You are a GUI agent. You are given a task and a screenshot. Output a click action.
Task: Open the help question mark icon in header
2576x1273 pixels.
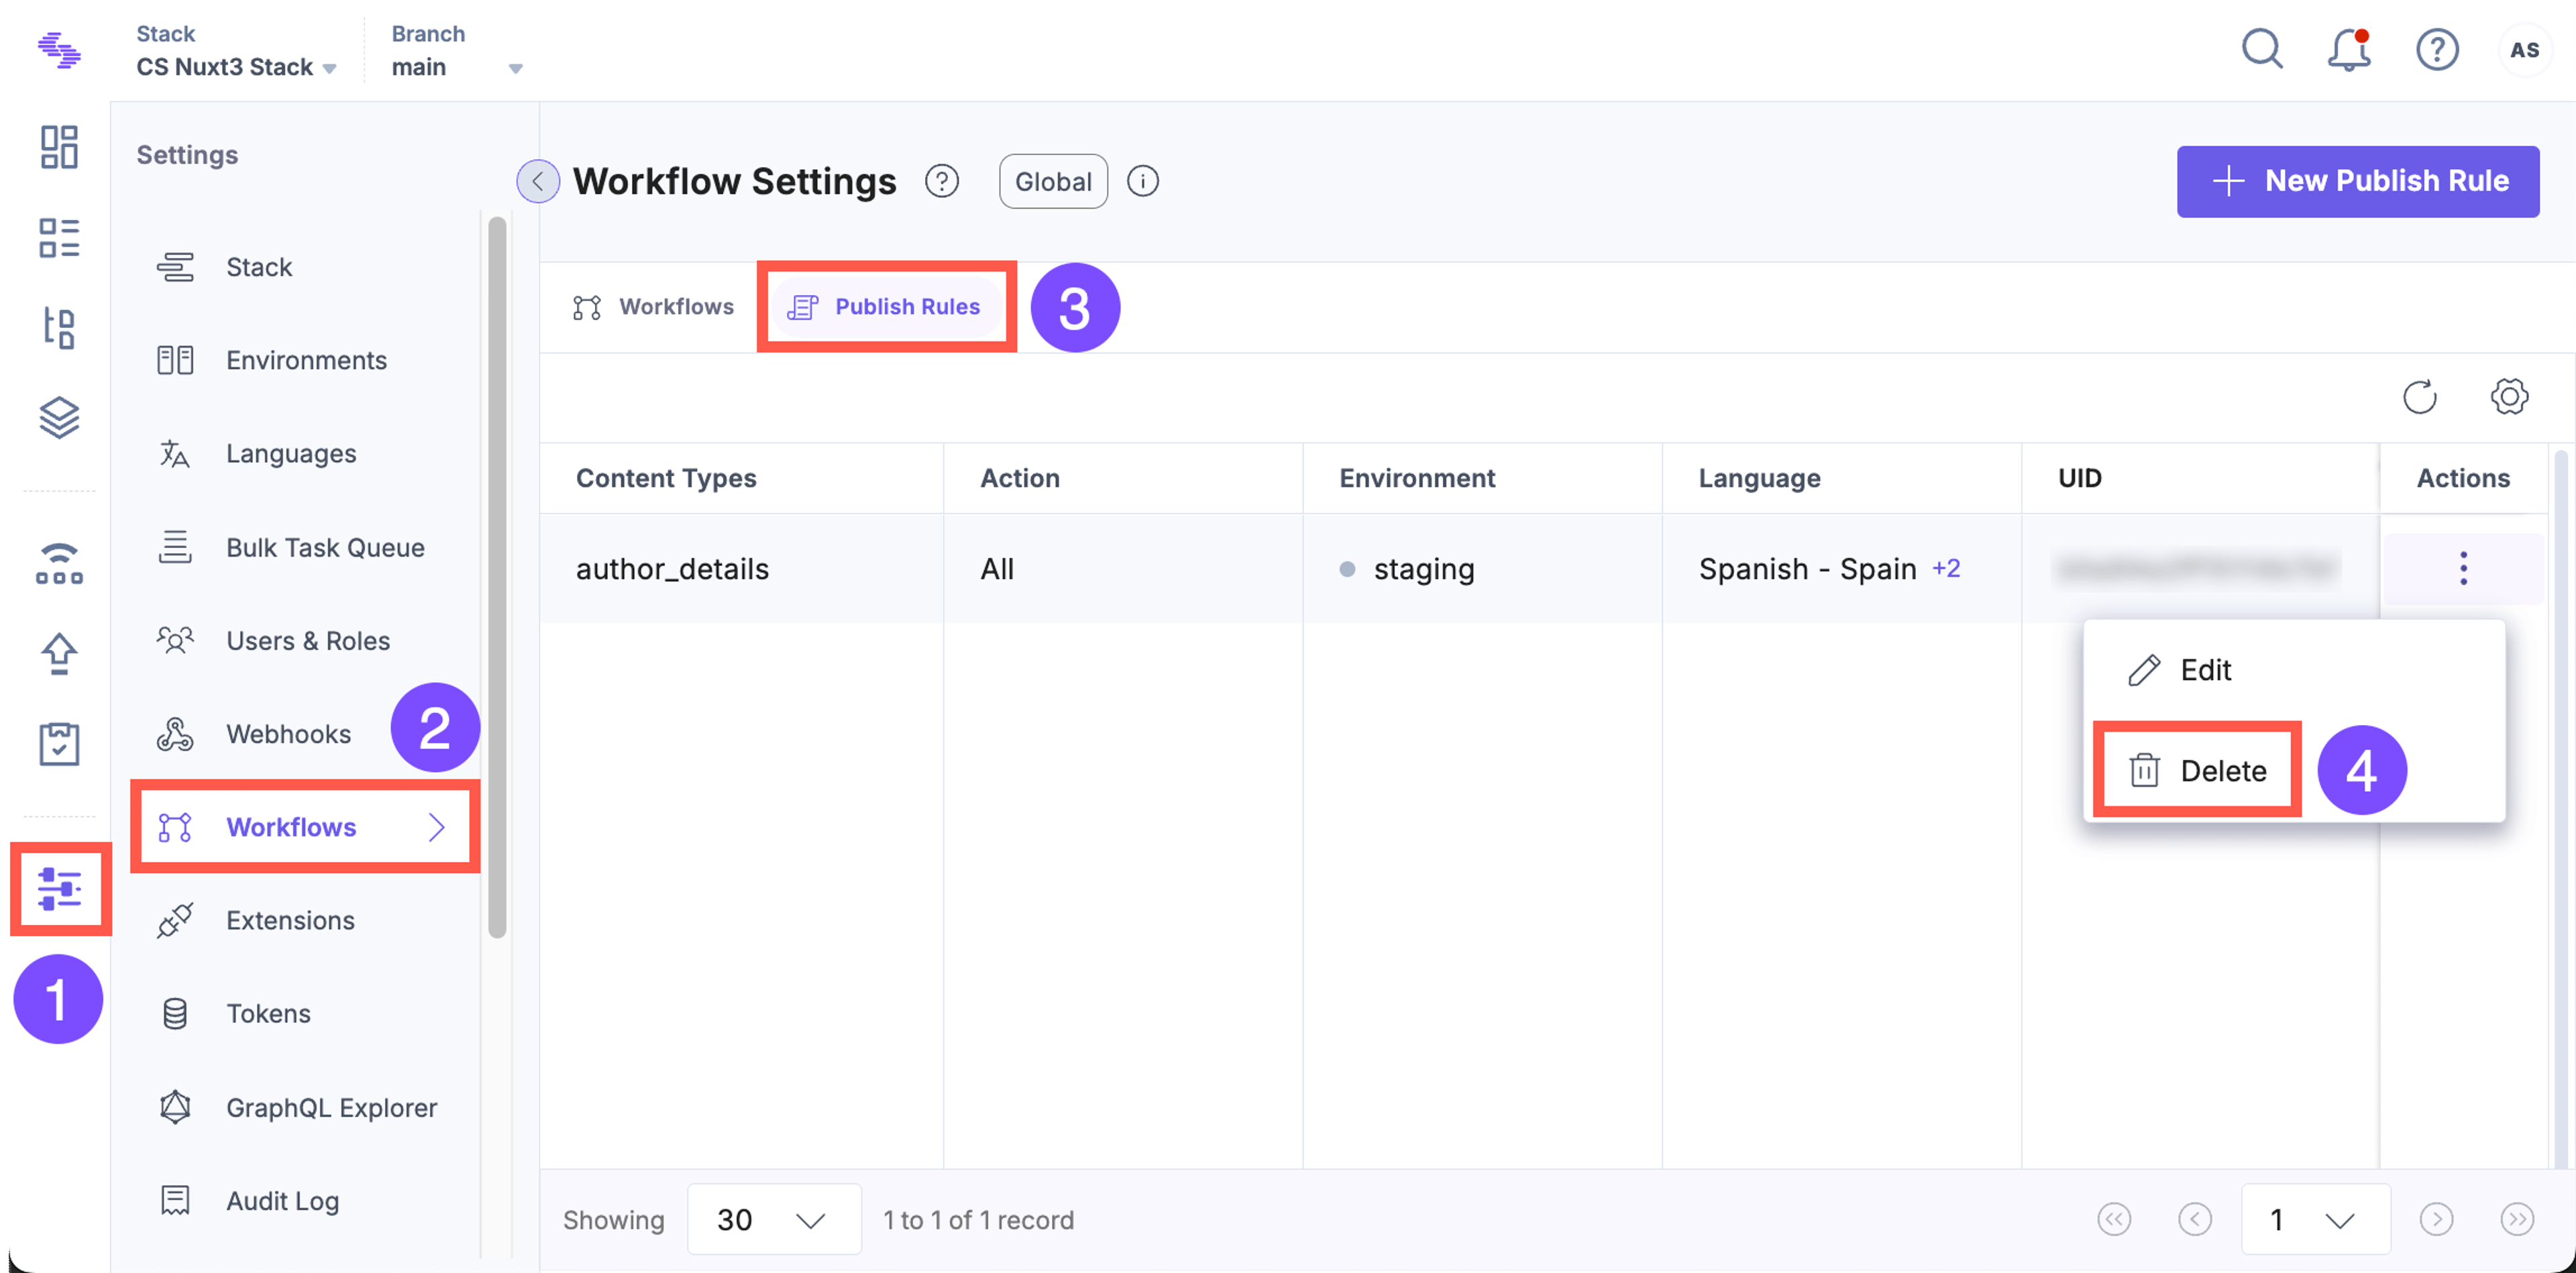(x=2437, y=49)
